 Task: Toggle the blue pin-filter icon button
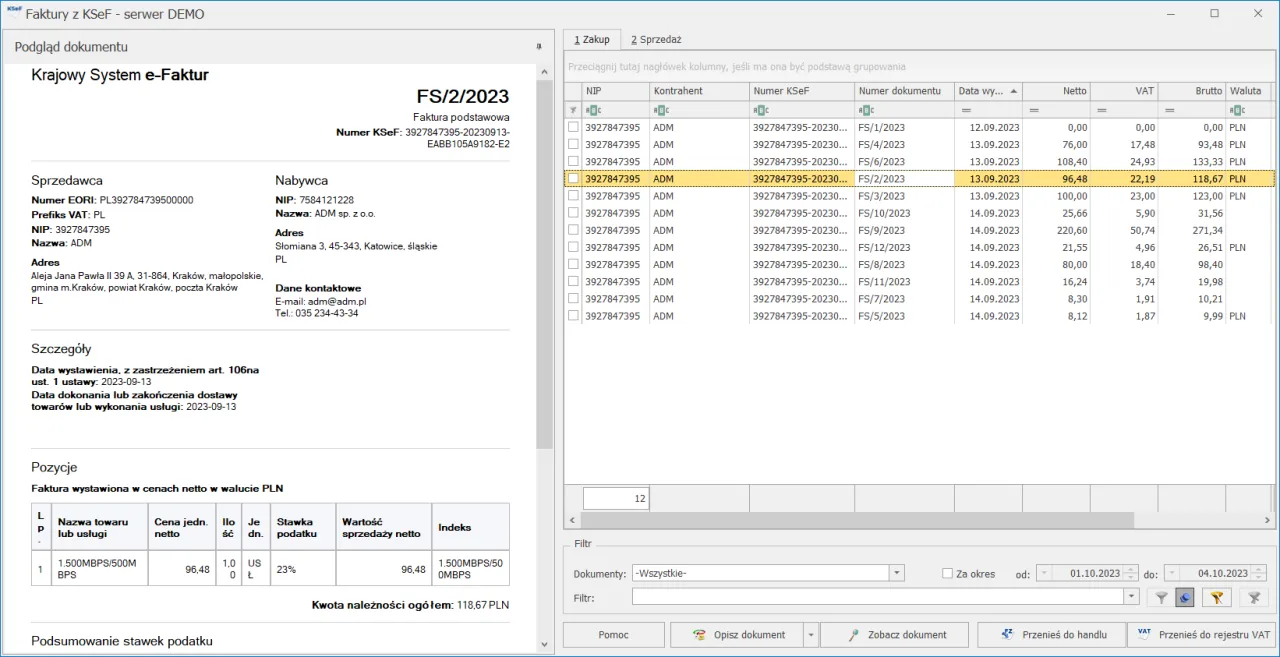point(1185,597)
